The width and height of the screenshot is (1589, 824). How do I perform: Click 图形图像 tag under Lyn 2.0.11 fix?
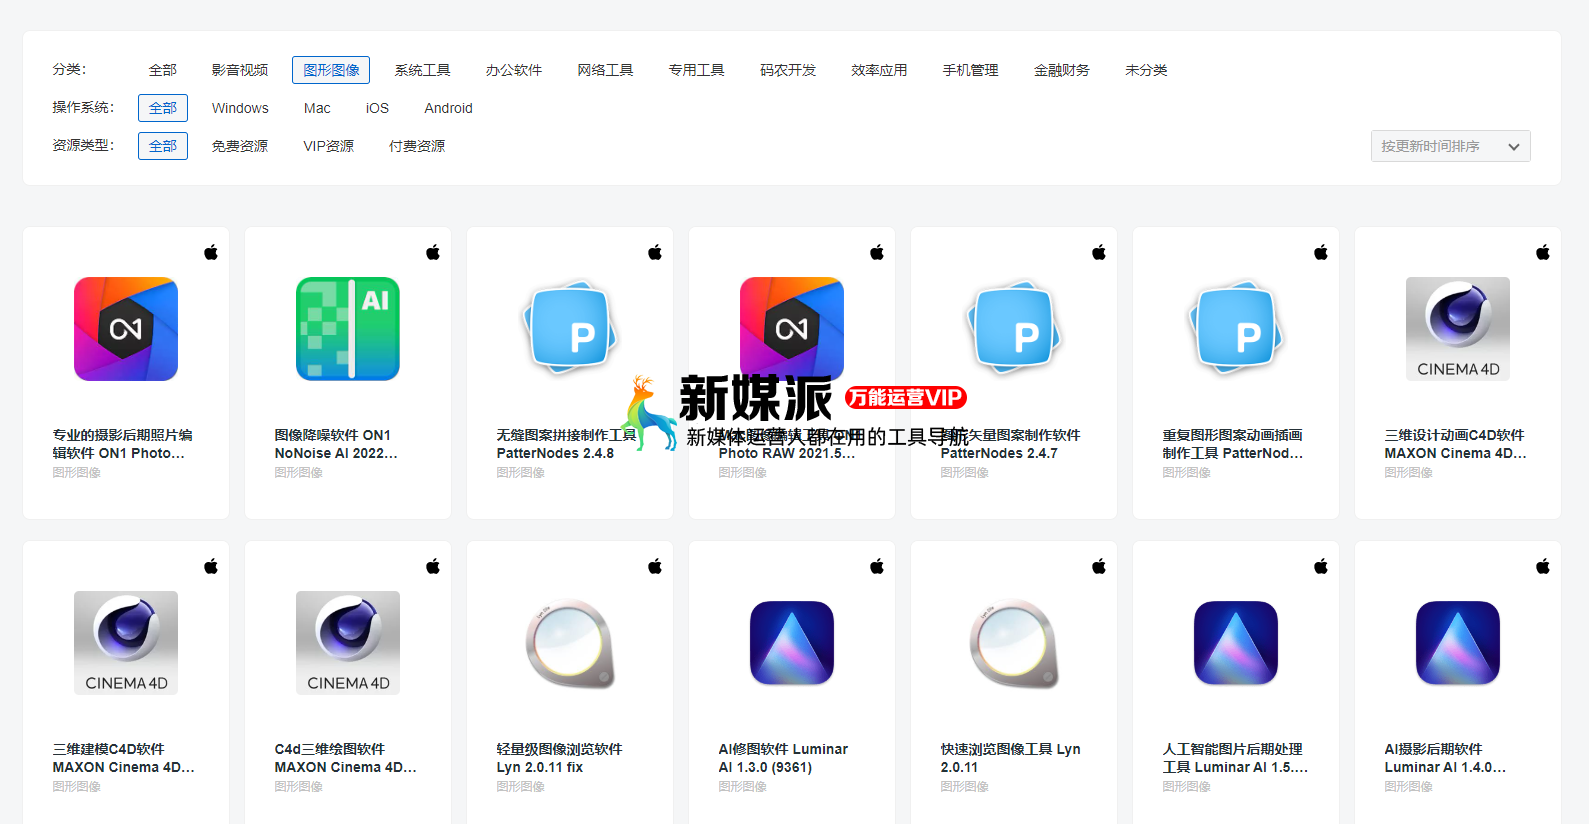pyautogui.click(x=521, y=787)
